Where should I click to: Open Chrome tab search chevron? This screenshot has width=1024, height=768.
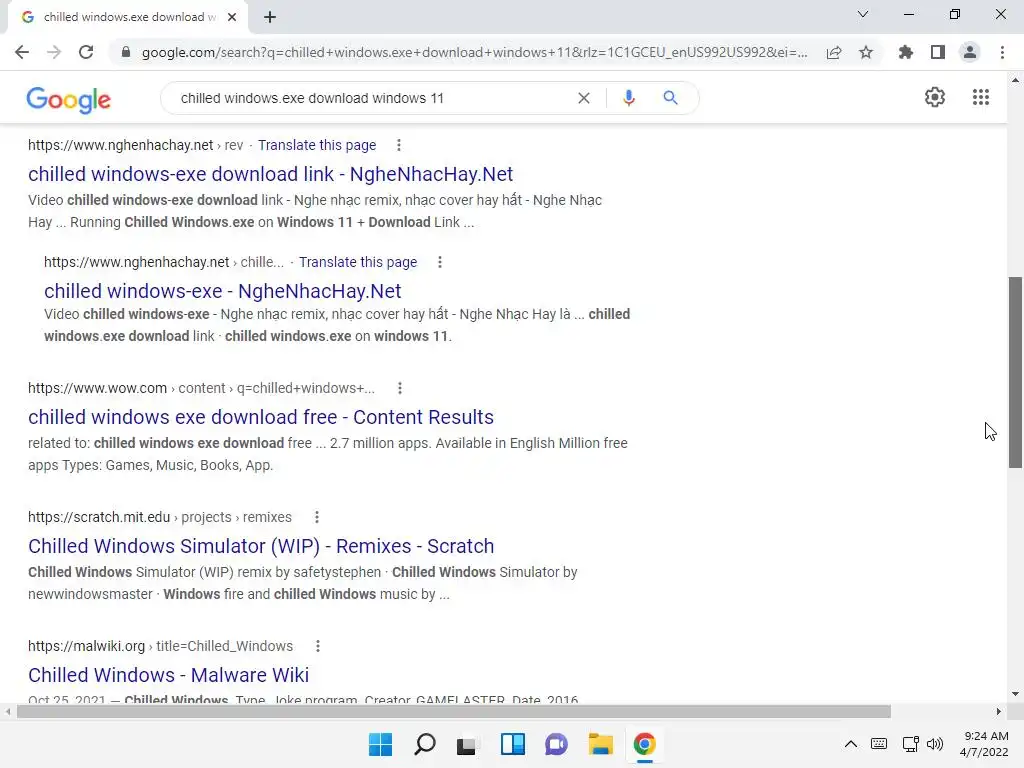coord(863,14)
